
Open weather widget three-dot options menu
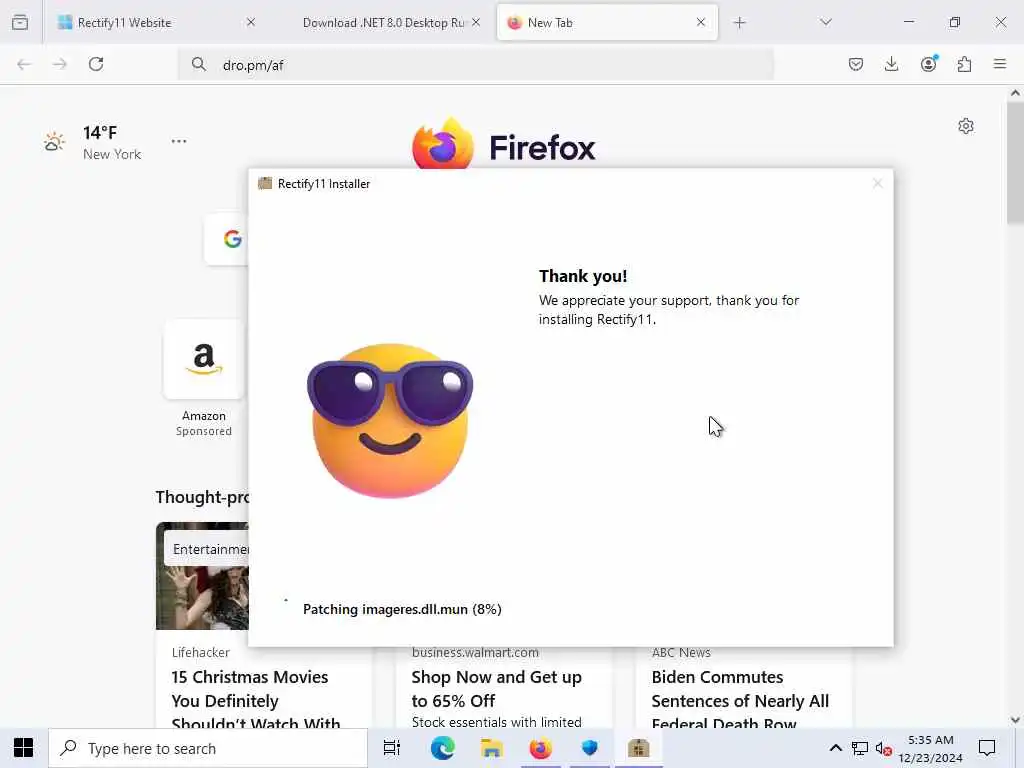click(x=179, y=141)
